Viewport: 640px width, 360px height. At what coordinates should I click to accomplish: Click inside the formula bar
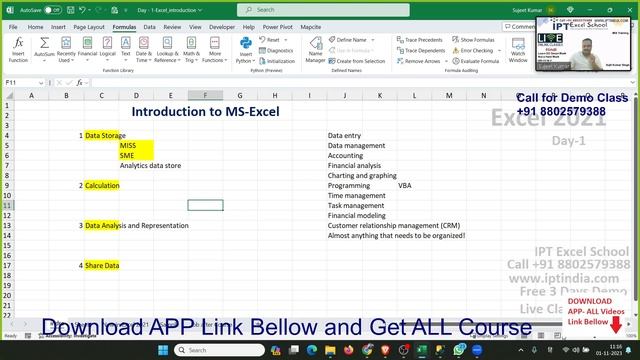pos(359,83)
